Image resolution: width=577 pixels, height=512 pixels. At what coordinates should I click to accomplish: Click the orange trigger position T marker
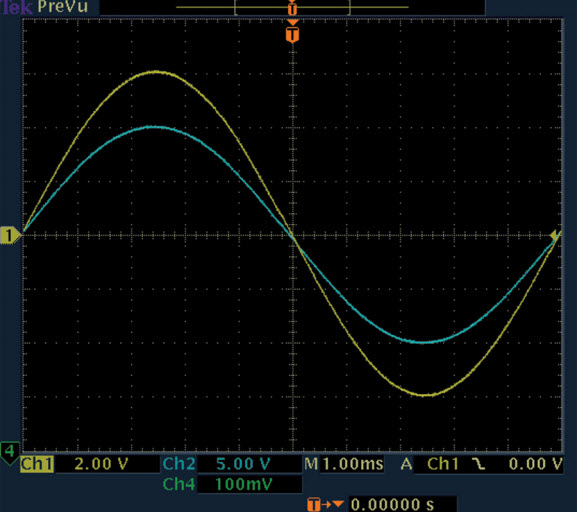tap(292, 34)
